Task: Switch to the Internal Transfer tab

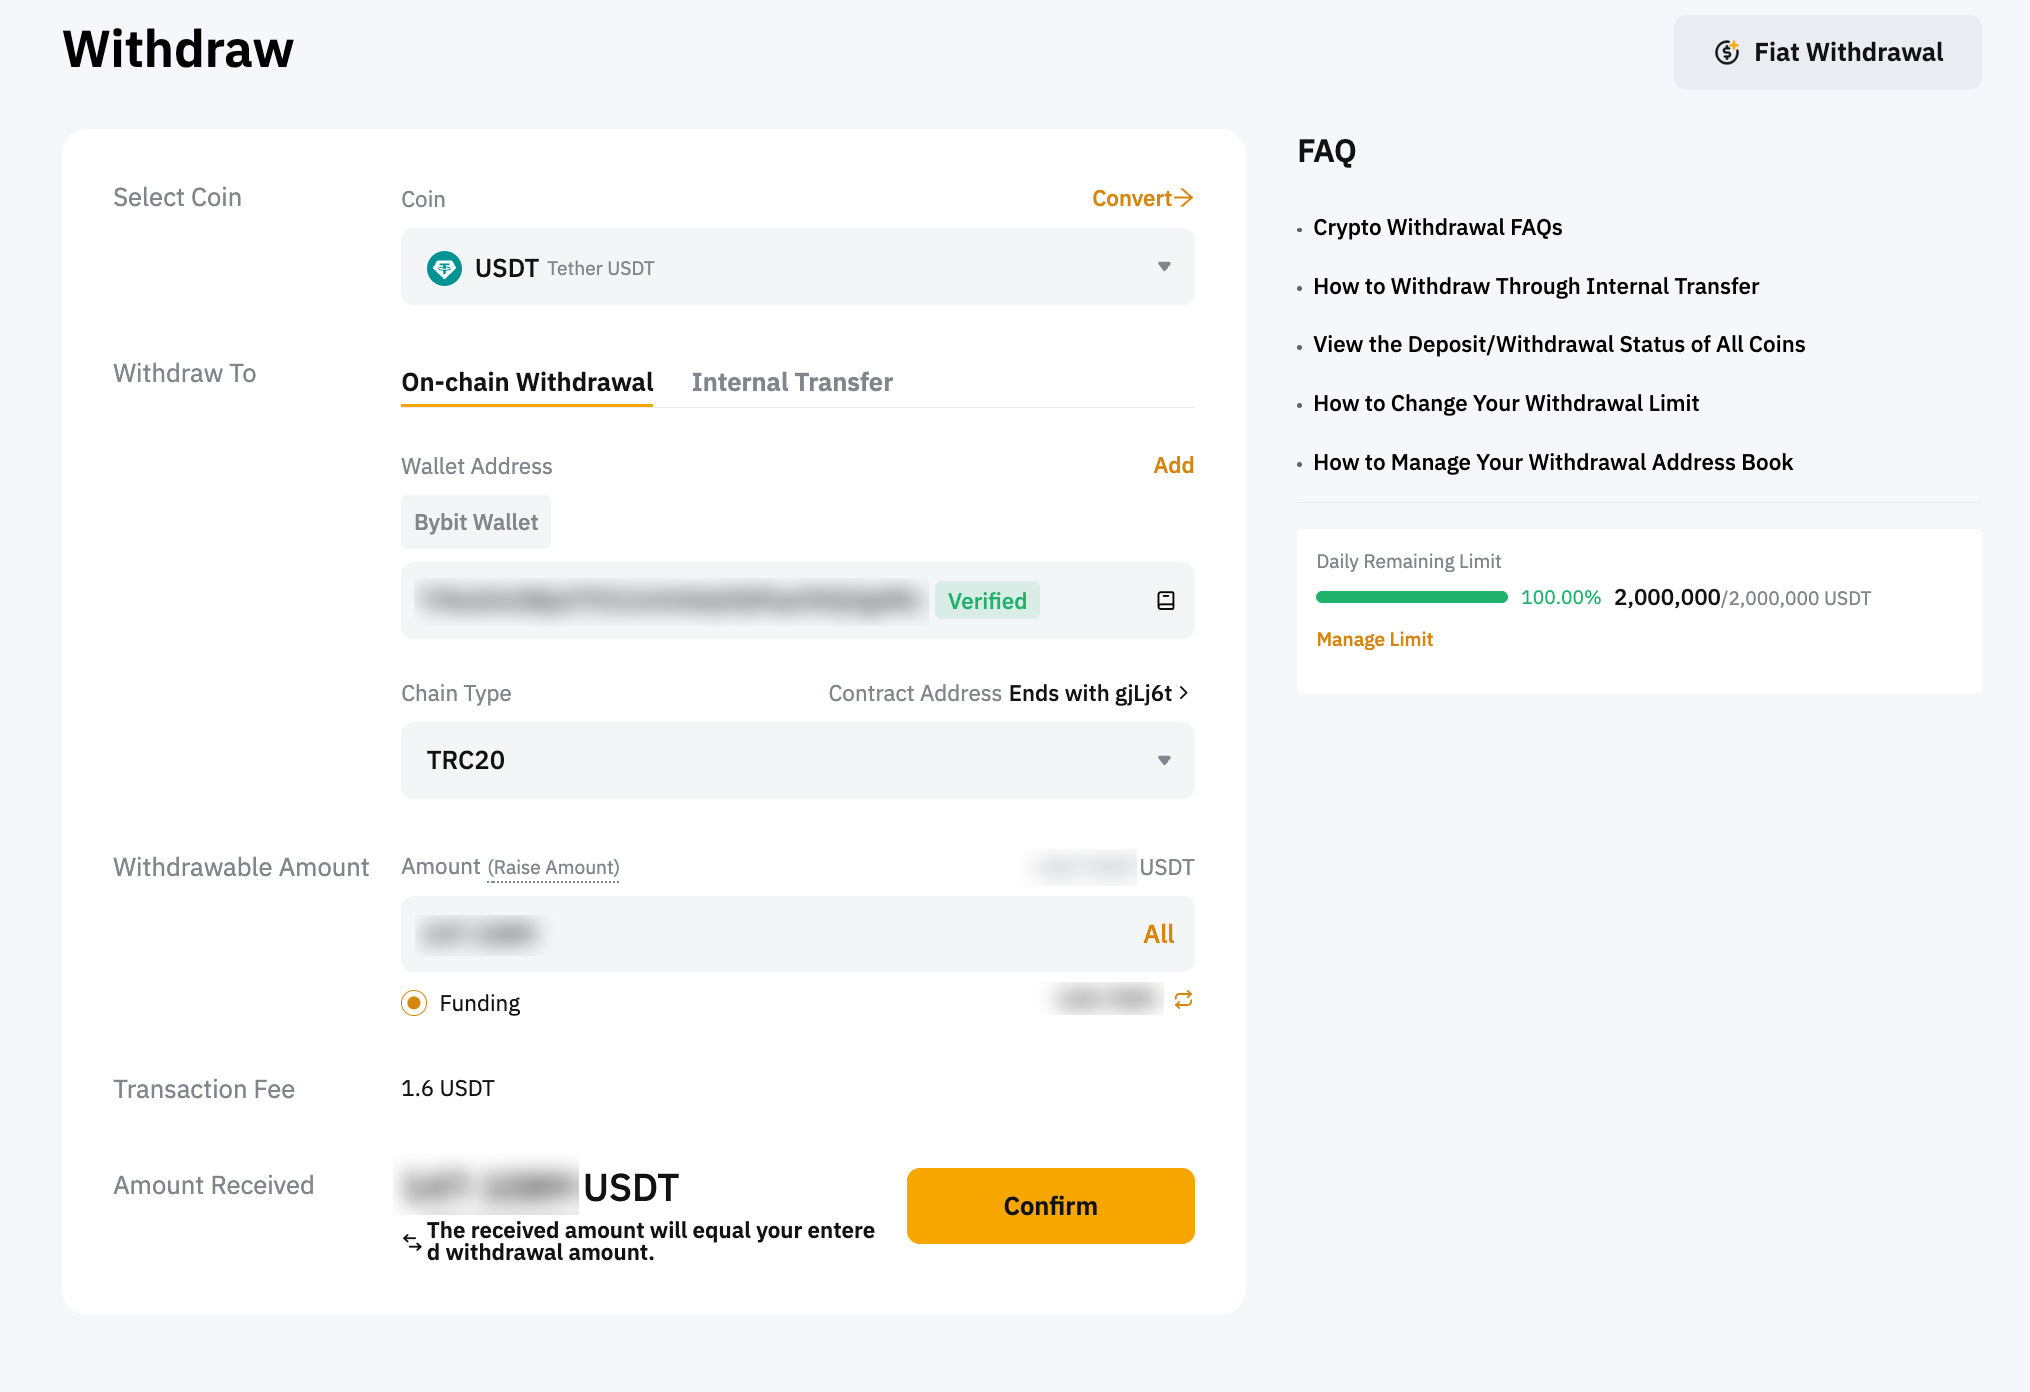Action: [x=792, y=382]
